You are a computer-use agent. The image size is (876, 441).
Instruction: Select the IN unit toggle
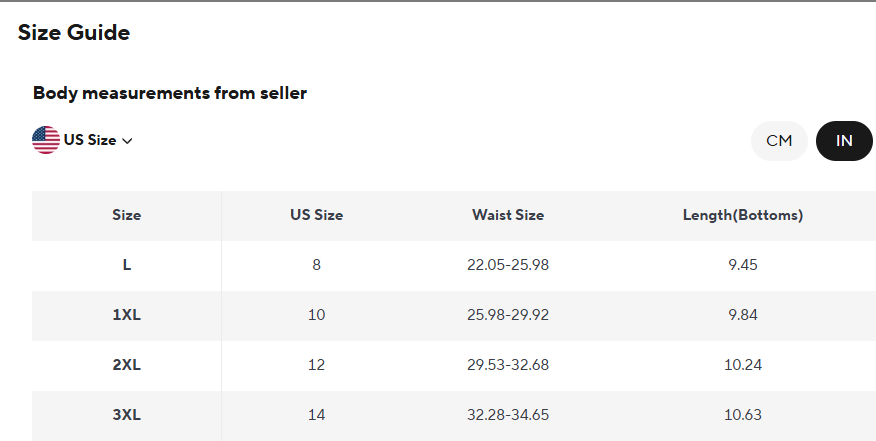pos(844,141)
